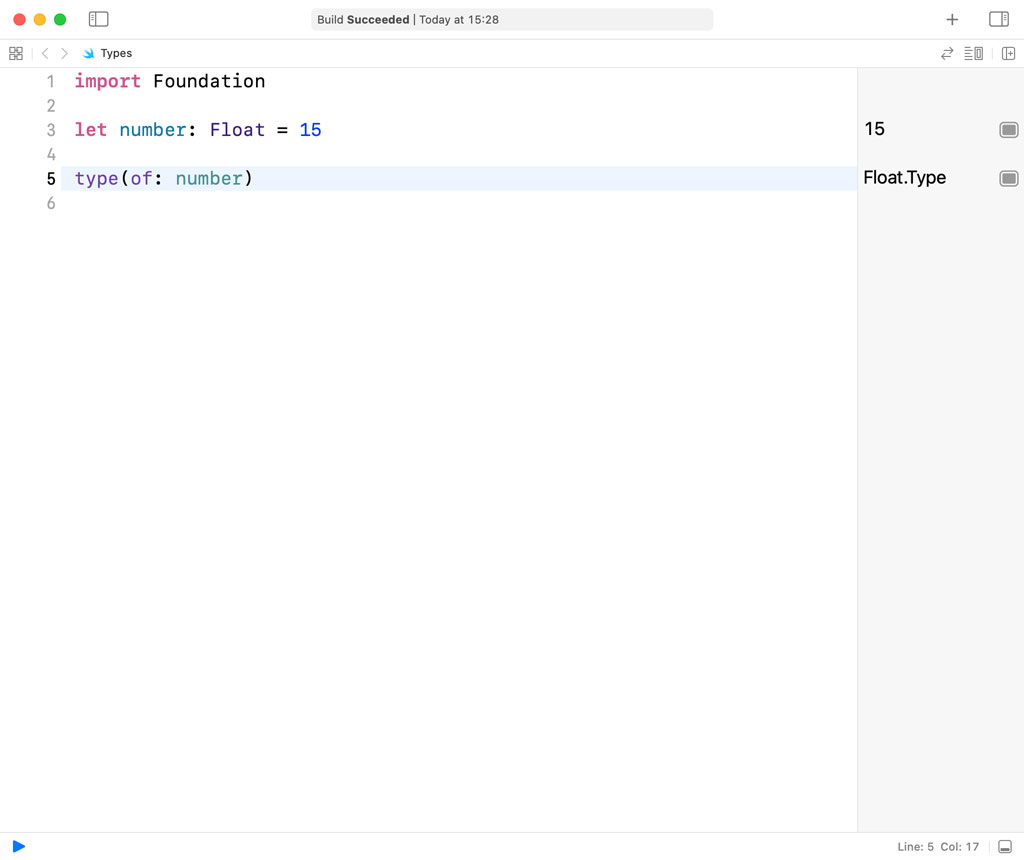The height and width of the screenshot is (860, 1024).
Task: Click the new tab plus icon
Action: coord(952,19)
